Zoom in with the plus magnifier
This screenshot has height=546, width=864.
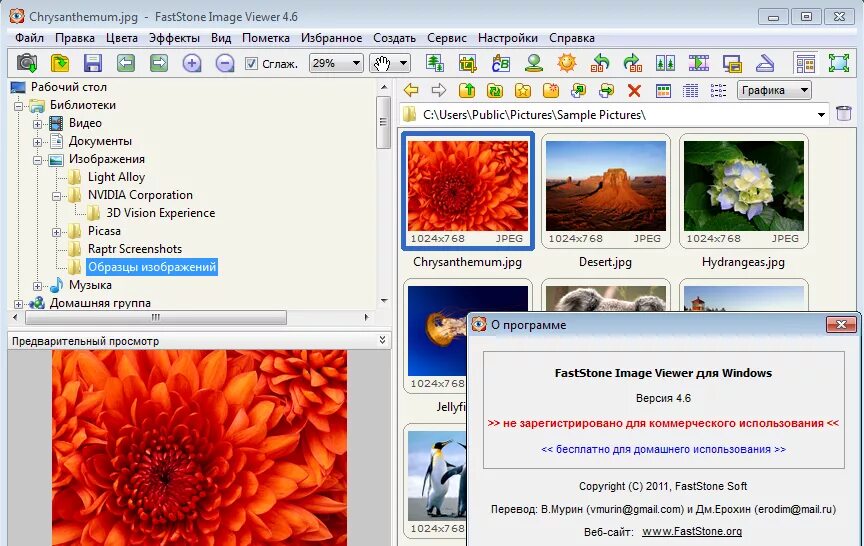click(192, 63)
